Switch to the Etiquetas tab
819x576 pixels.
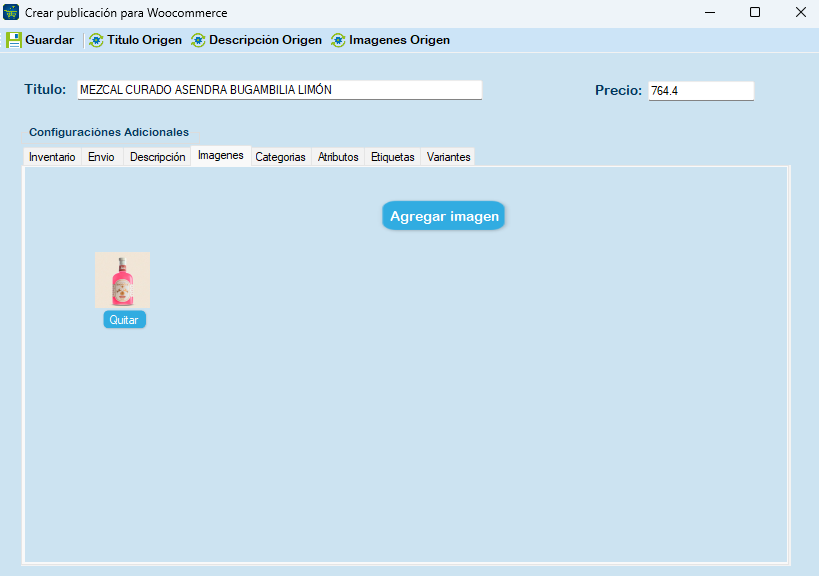392,157
